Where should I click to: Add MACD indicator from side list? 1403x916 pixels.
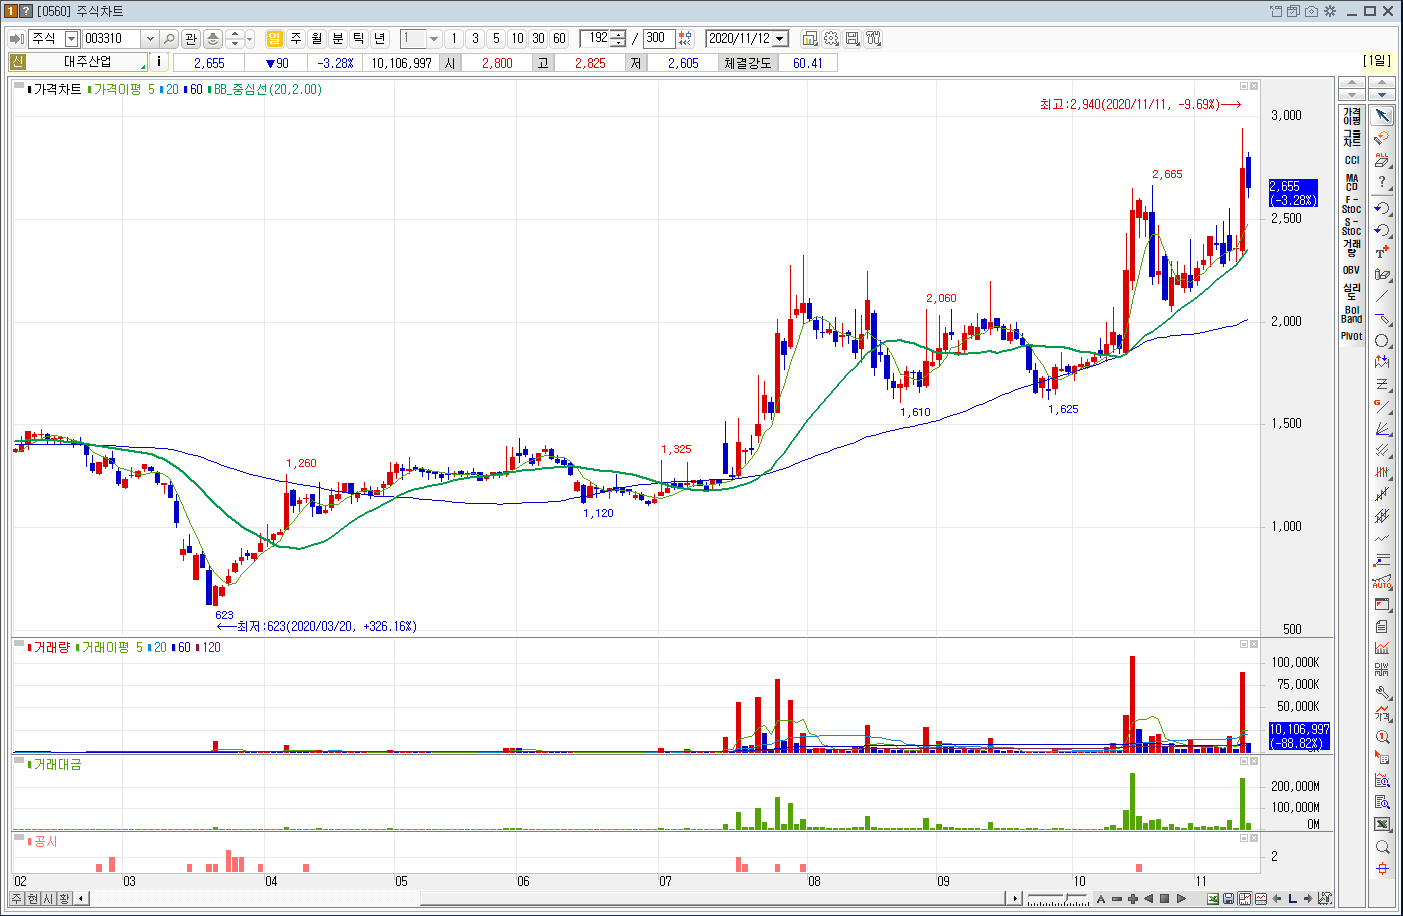click(1352, 182)
